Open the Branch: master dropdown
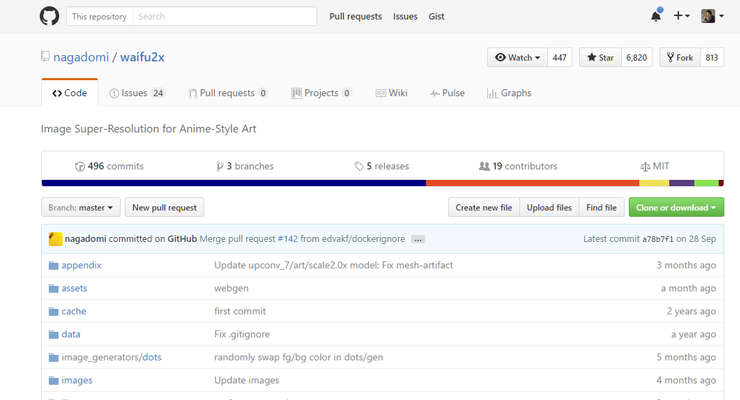740x400 pixels. 81,207
